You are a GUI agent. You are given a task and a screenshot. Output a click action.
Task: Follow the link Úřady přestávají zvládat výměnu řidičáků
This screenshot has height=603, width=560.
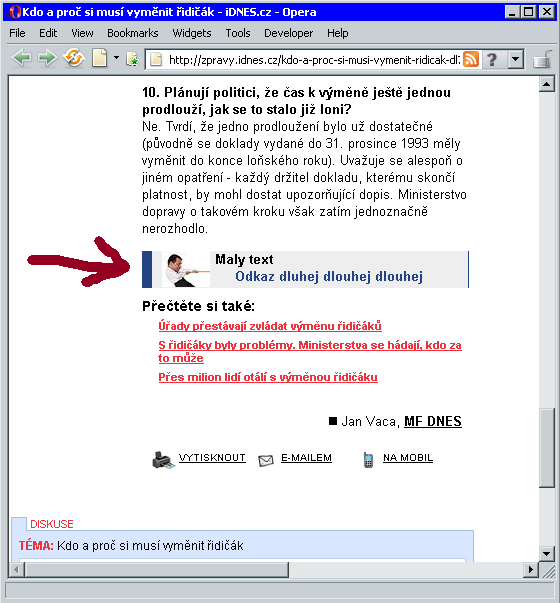[x=270, y=326]
